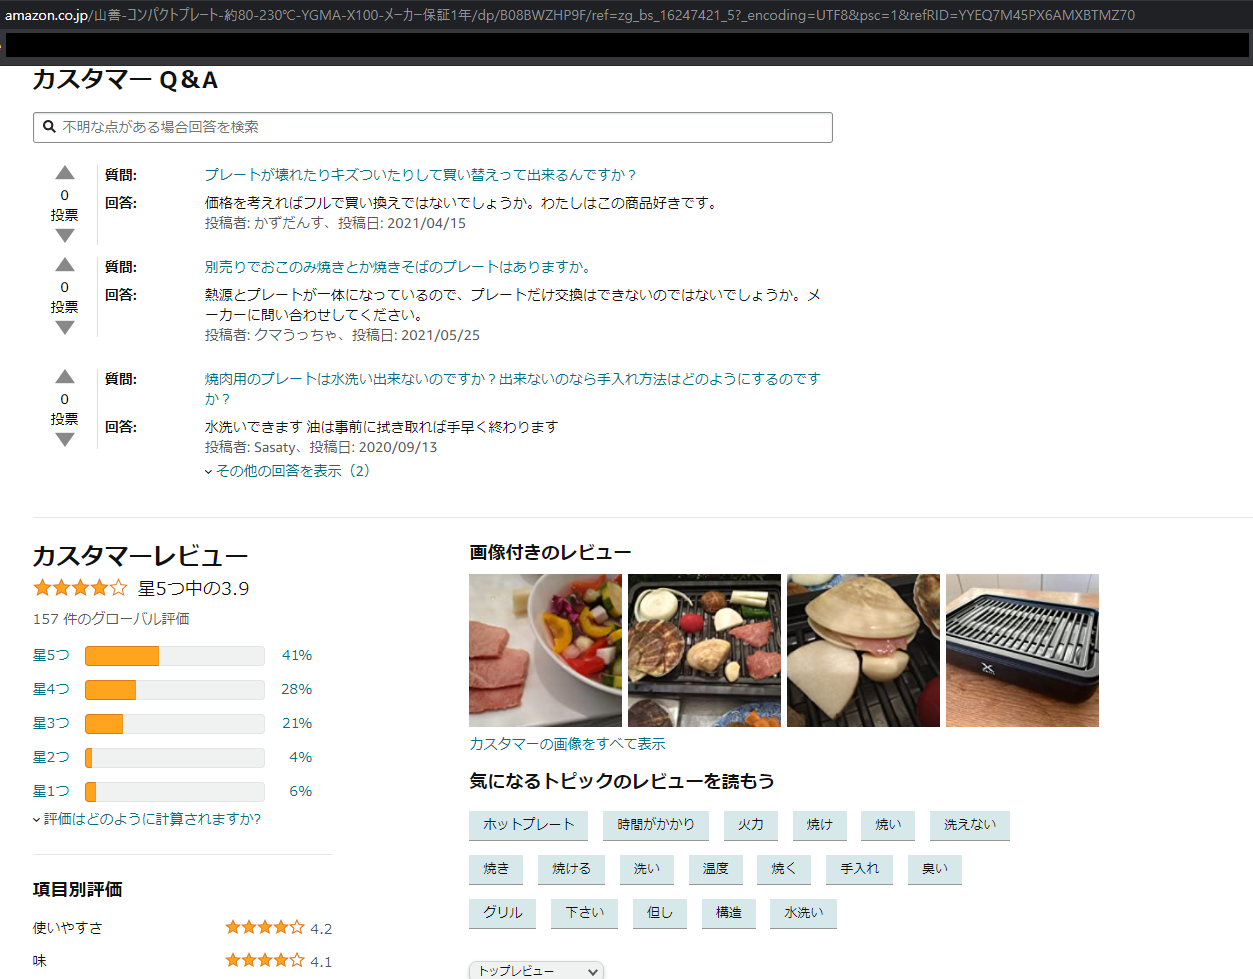Select the ホットプレート topic tag
Screen dimensions: 1253x979
(x=529, y=825)
